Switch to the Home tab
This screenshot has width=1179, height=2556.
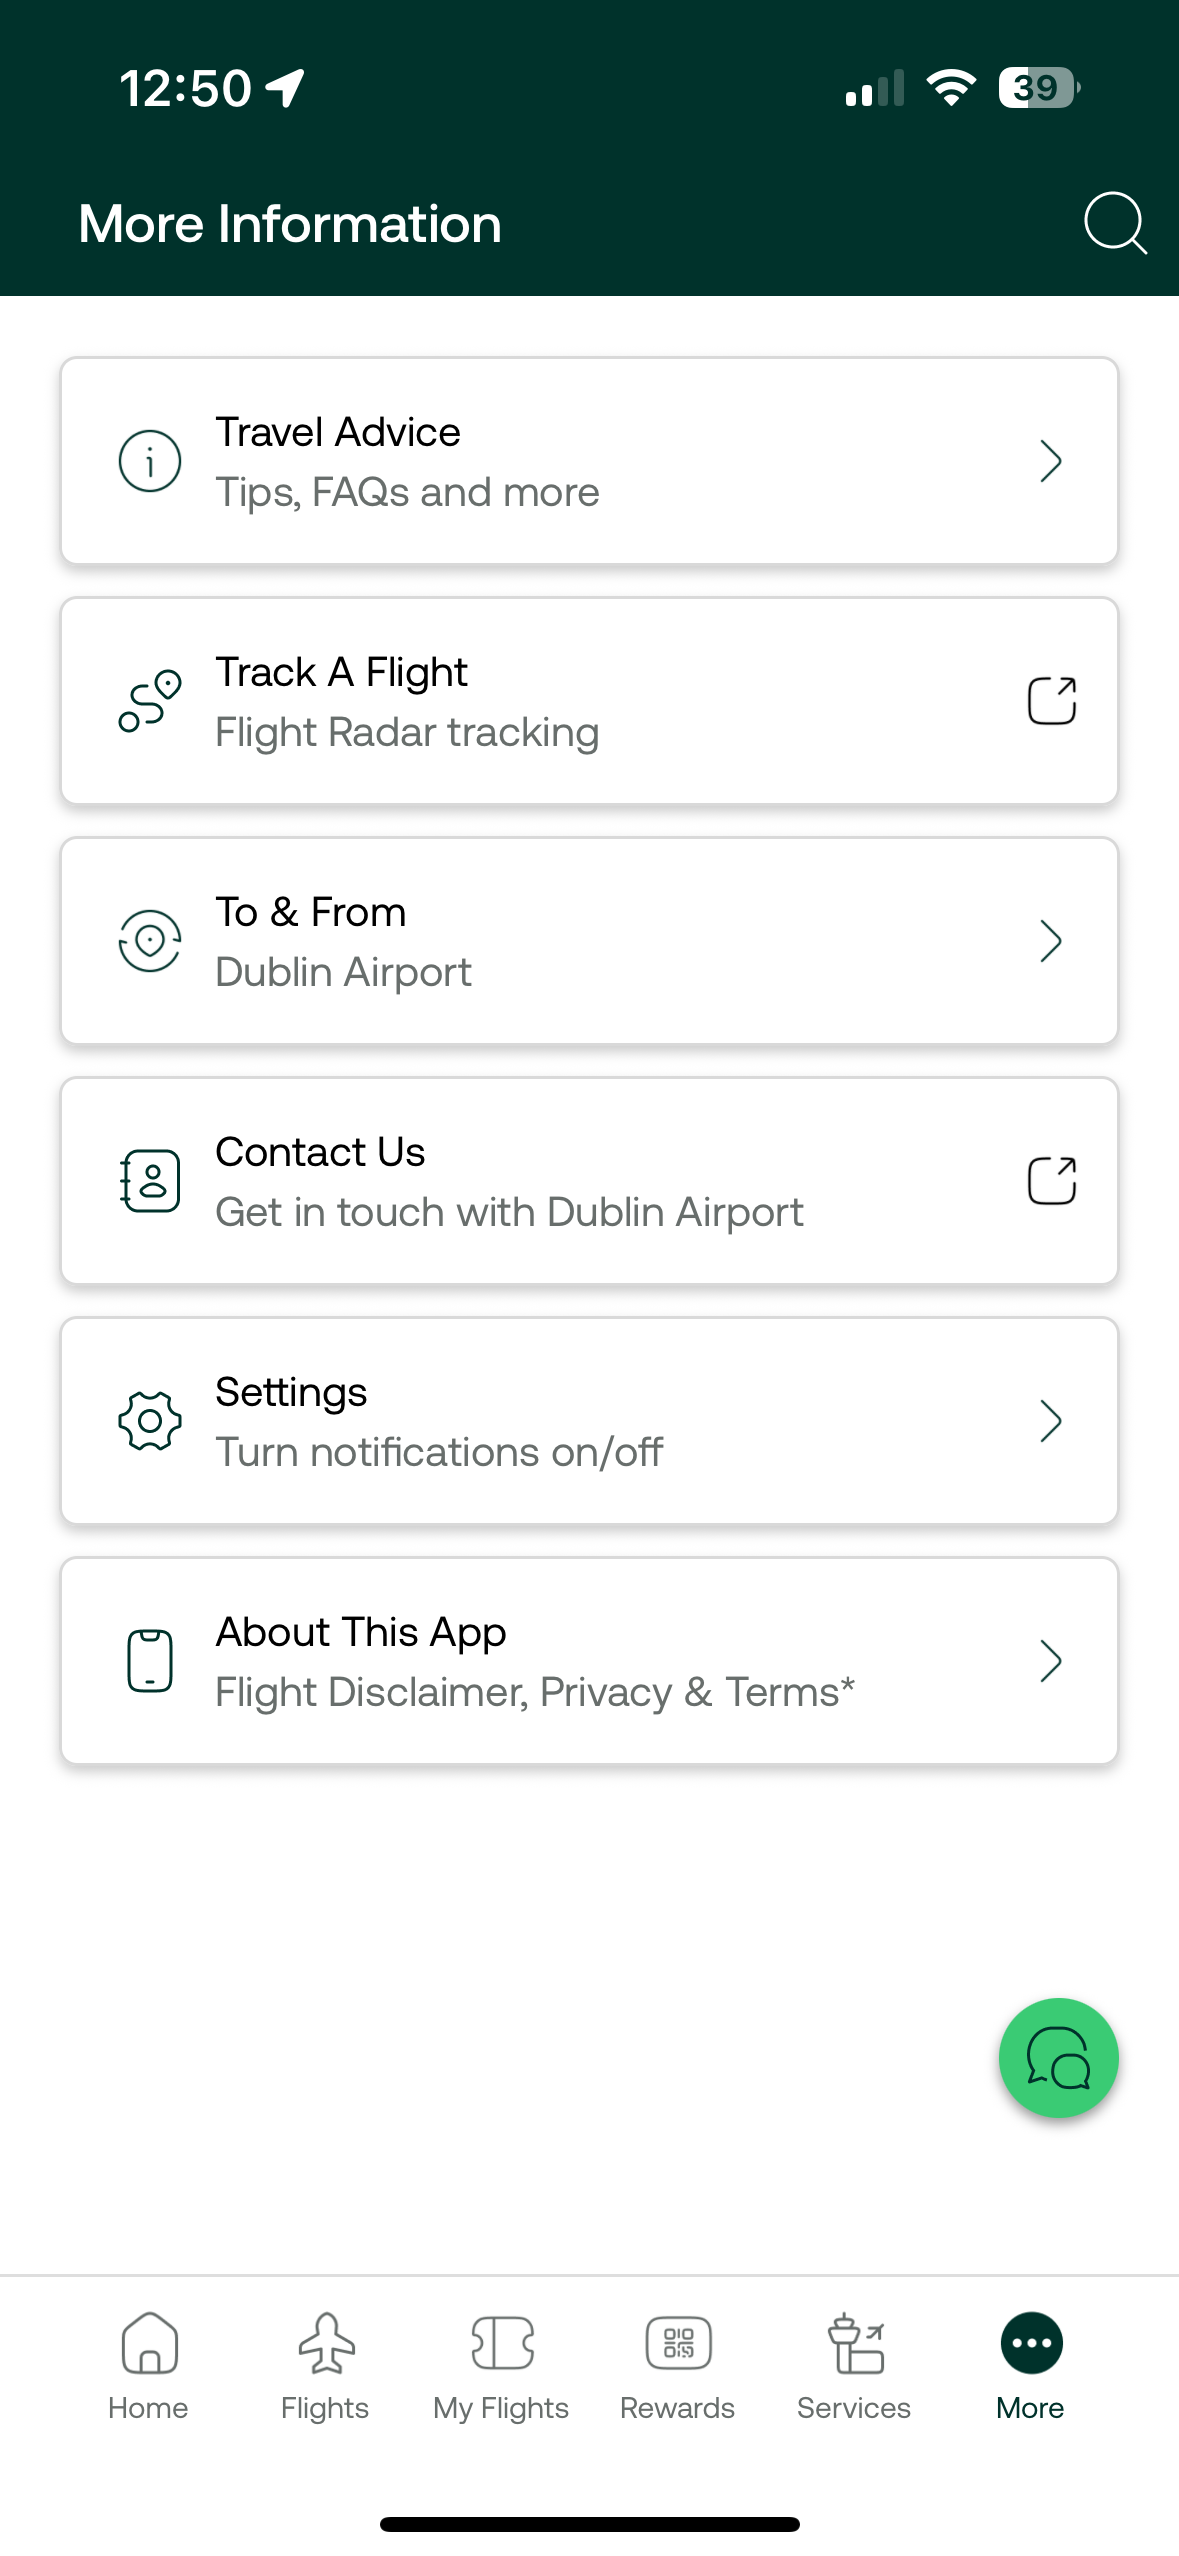click(x=148, y=2366)
